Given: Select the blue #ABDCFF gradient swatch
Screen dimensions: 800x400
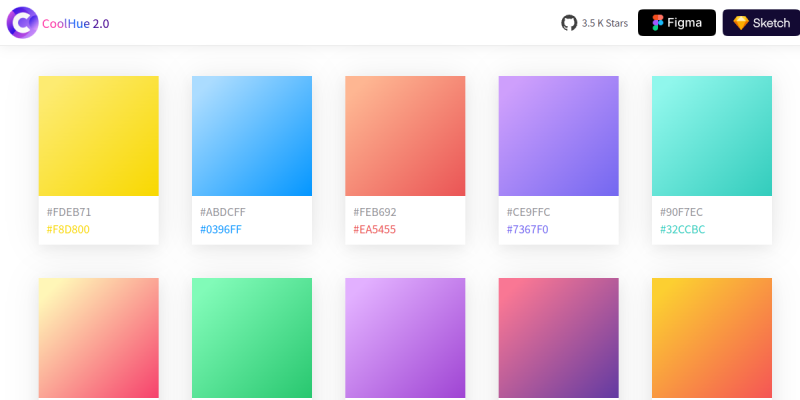Looking at the screenshot, I should [252, 136].
